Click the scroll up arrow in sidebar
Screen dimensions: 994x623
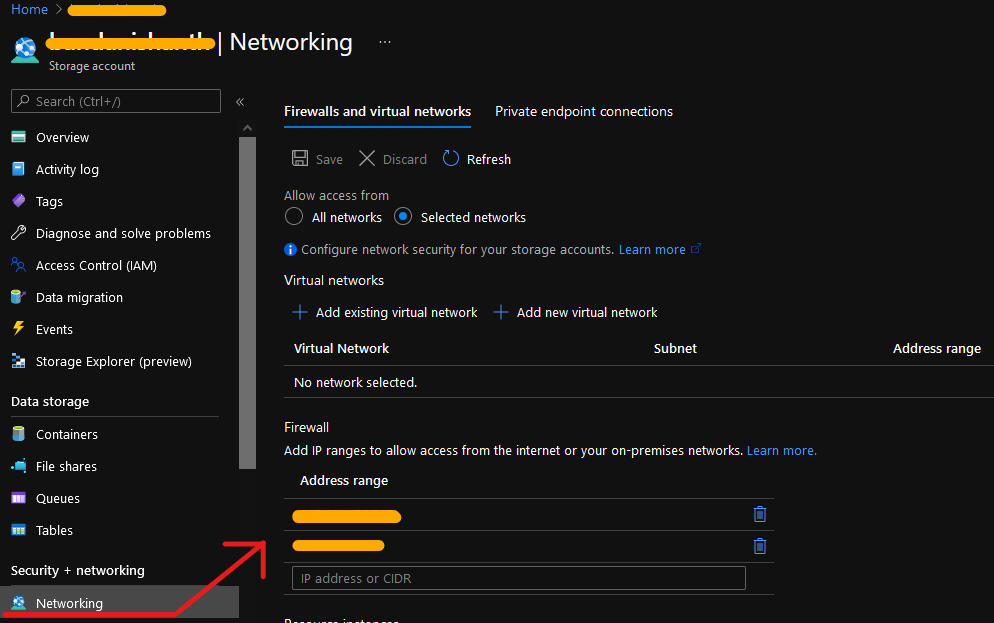click(247, 129)
